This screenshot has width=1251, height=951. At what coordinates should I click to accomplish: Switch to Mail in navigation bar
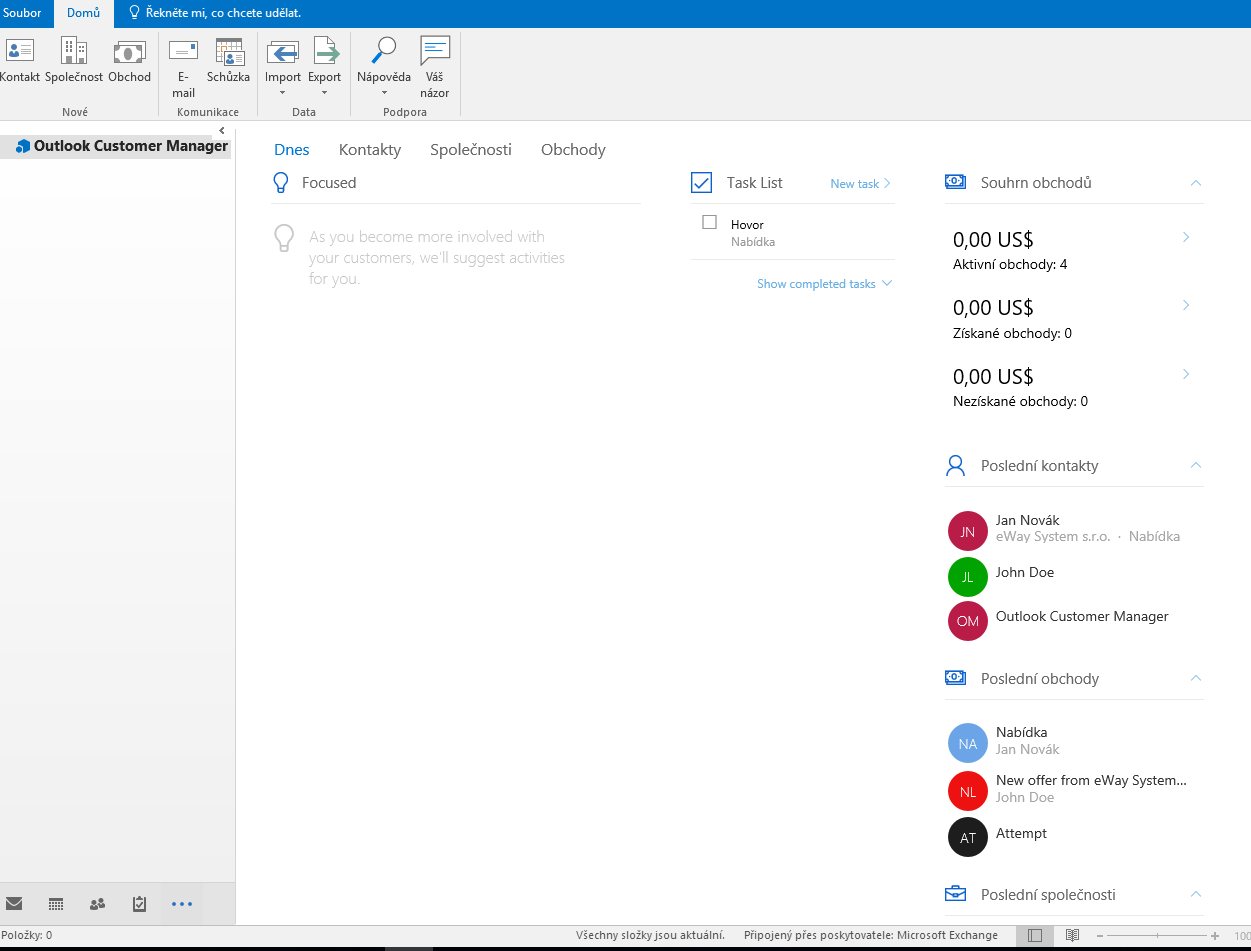pos(14,903)
